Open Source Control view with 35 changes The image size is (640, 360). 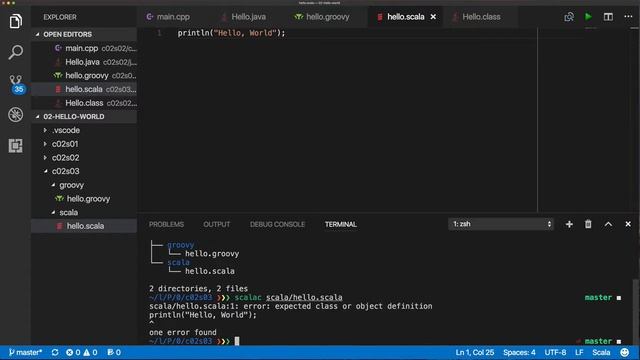(16, 84)
